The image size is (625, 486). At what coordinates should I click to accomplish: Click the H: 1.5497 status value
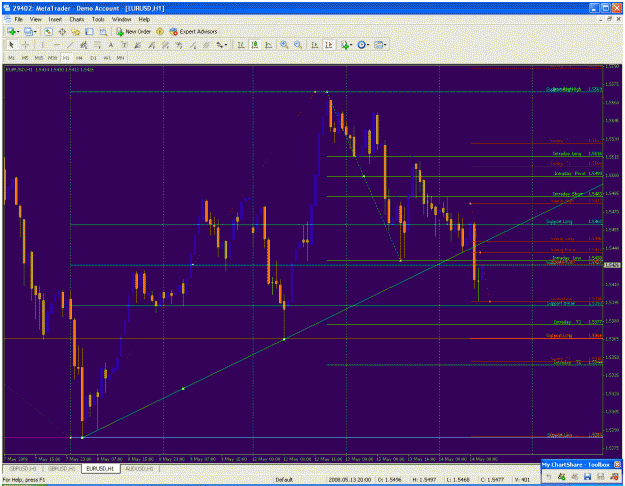point(423,480)
